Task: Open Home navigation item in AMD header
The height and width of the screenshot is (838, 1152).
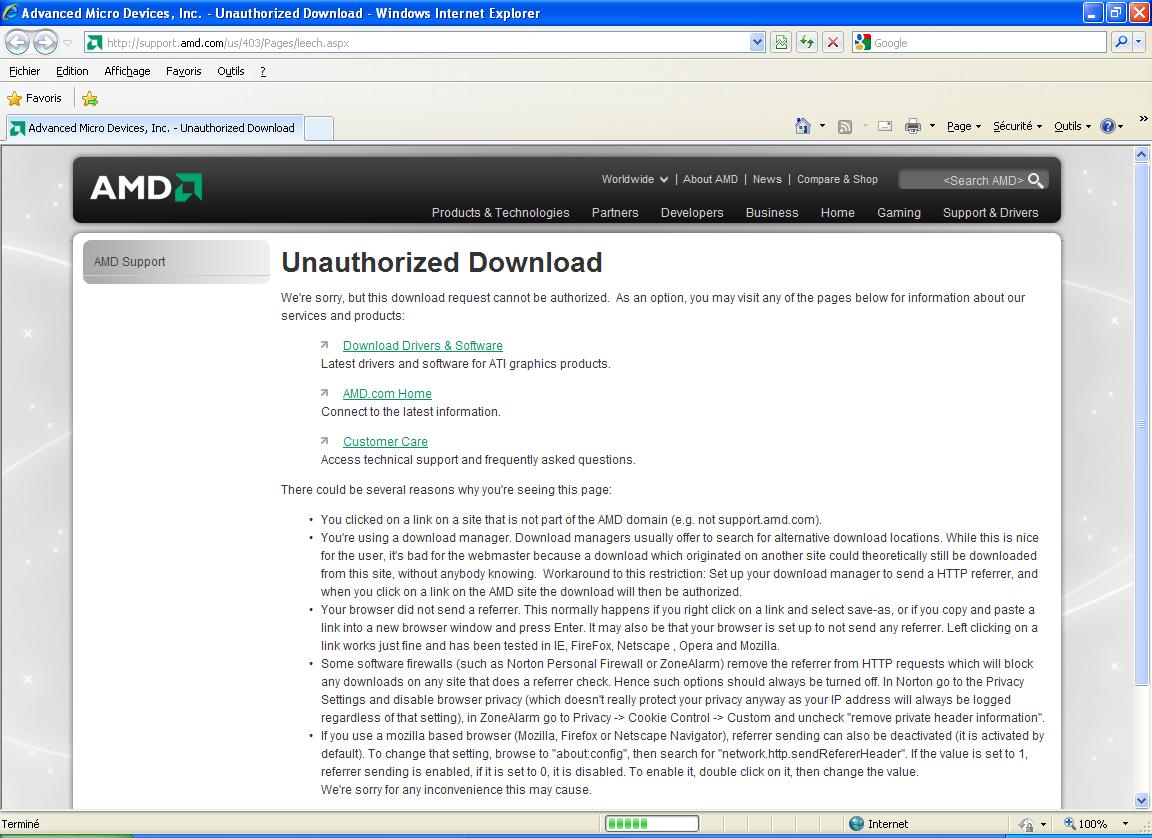Action: (838, 212)
